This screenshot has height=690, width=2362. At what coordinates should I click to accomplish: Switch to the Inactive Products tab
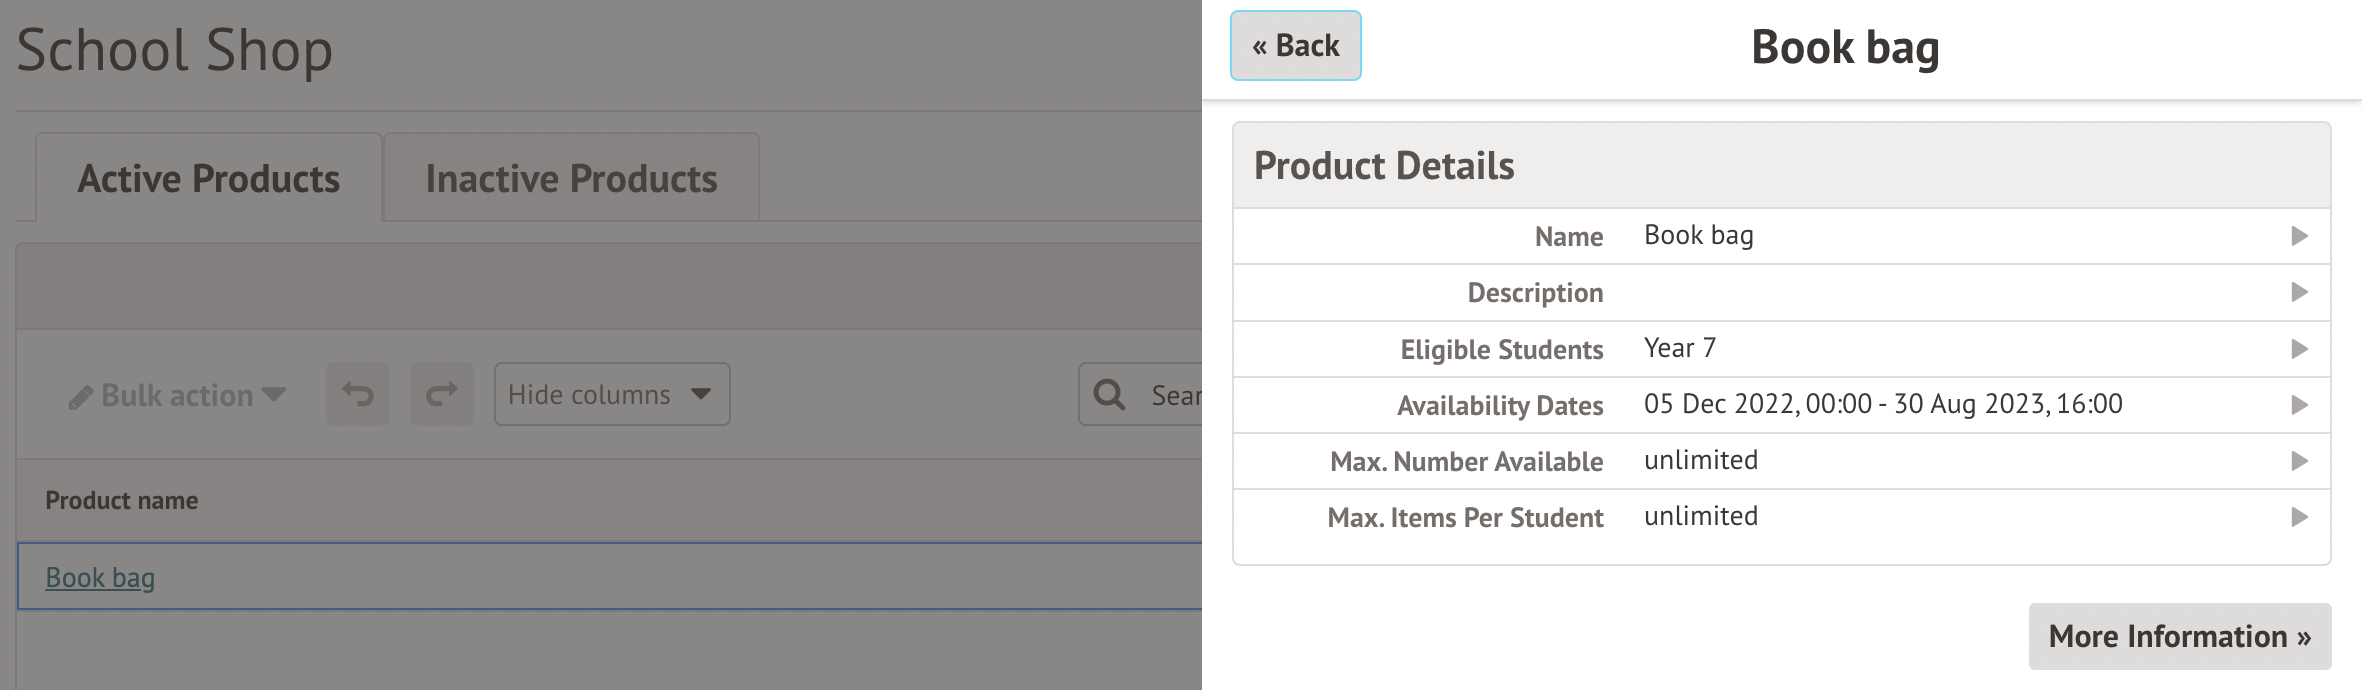[571, 179]
